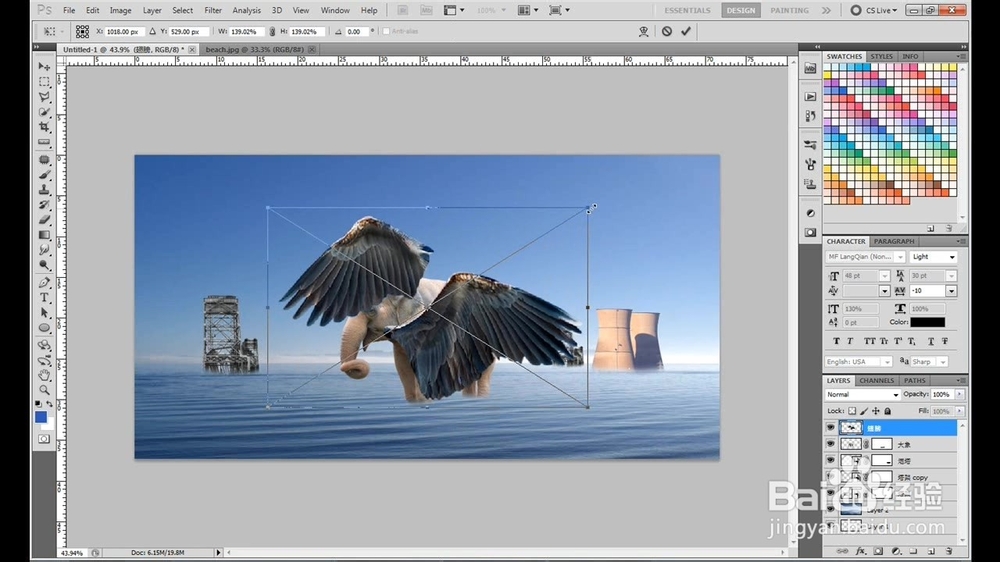Select the Rectangular Marquee tool

tap(44, 82)
